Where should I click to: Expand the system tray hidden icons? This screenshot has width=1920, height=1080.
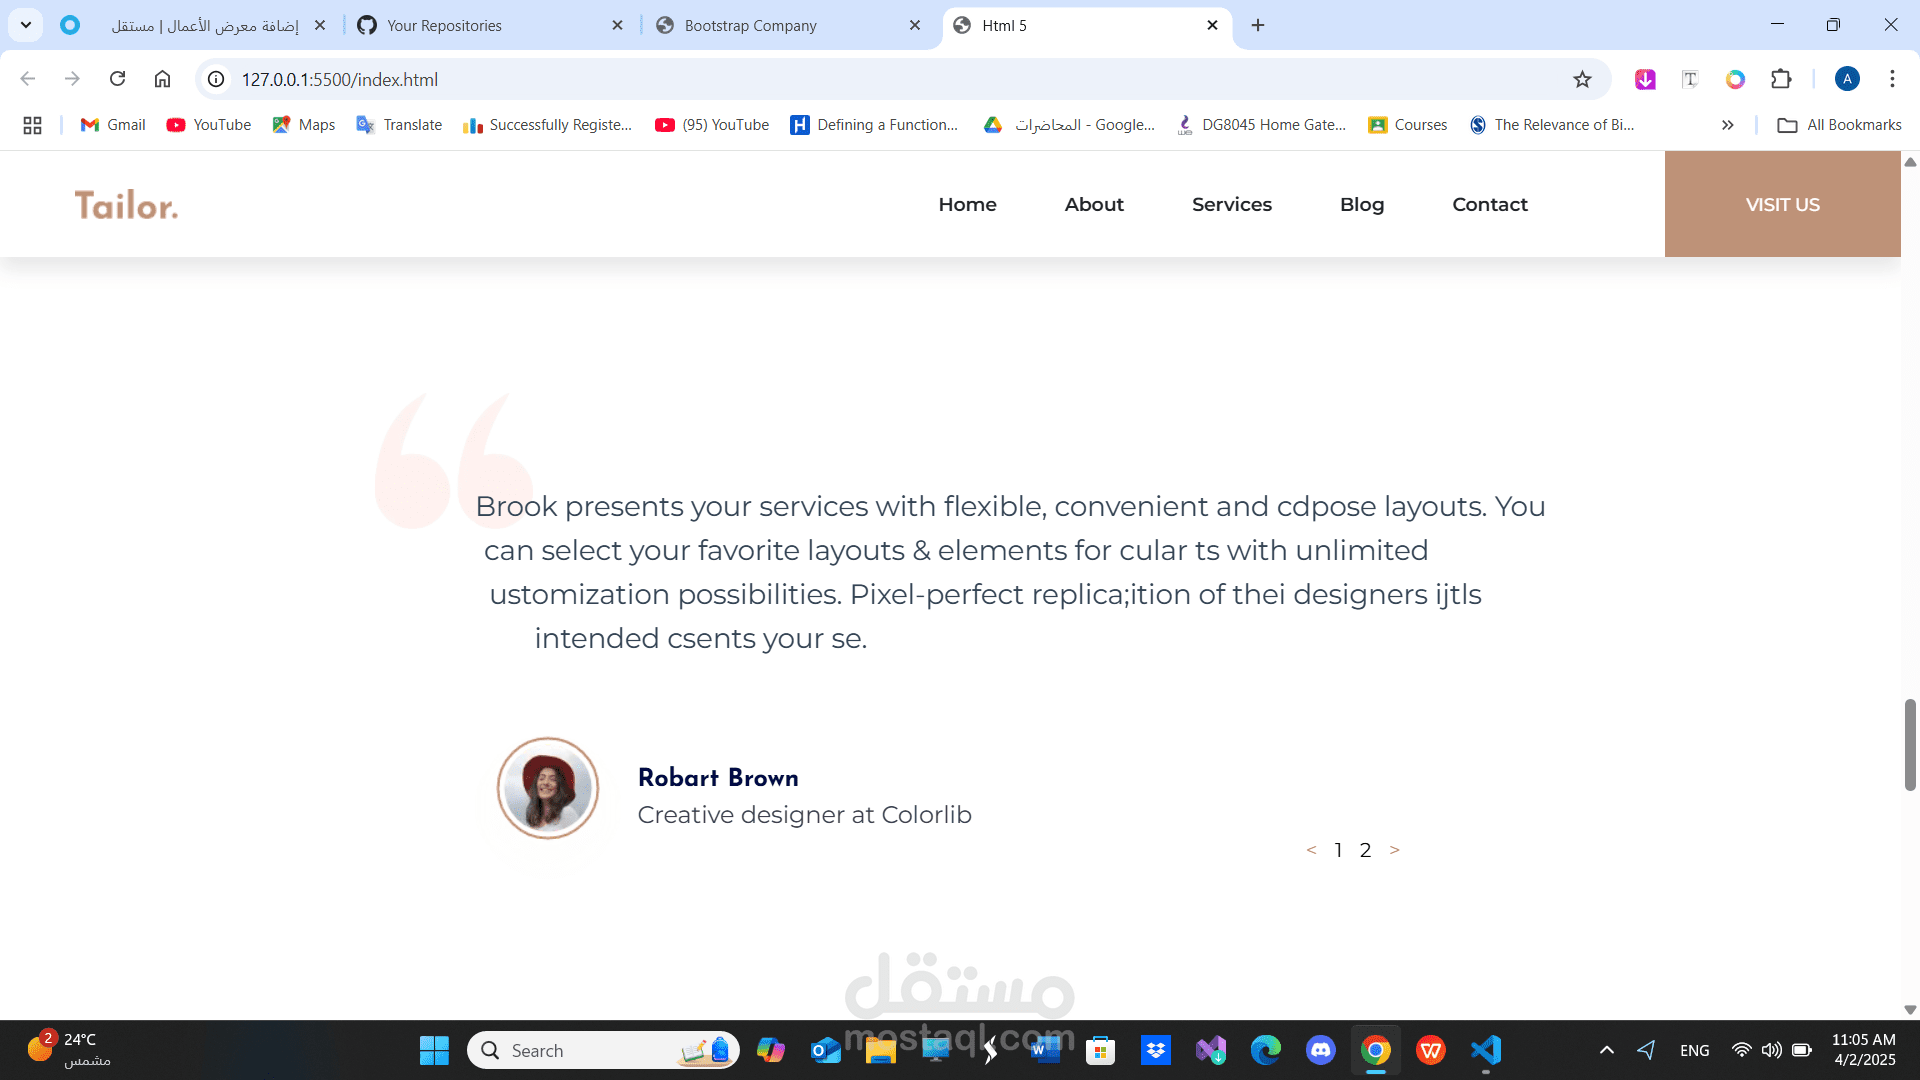(1606, 1050)
